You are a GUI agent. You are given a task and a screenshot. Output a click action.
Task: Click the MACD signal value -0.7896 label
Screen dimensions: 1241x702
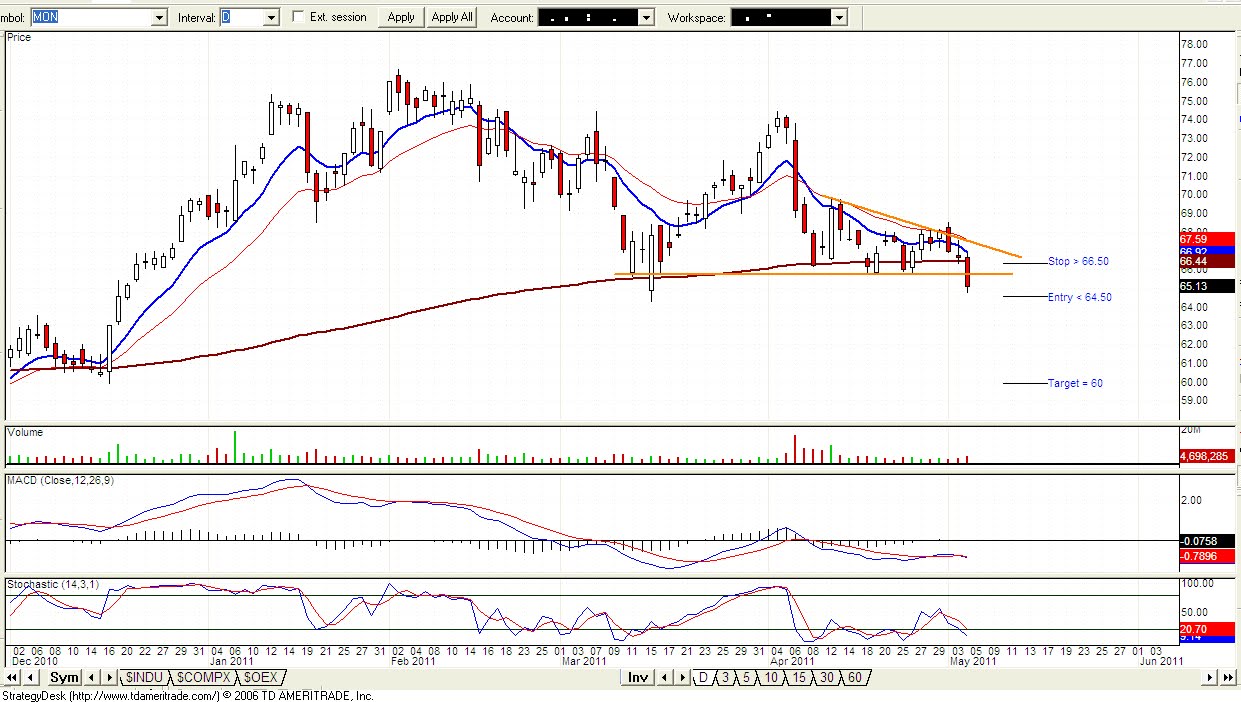tap(1208, 557)
